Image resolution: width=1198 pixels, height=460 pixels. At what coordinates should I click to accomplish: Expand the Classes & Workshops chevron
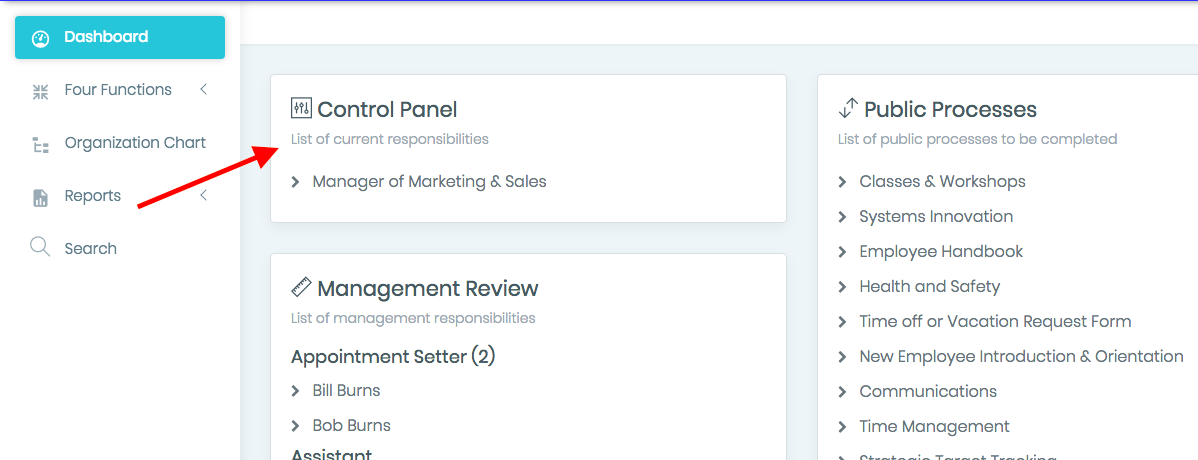click(x=843, y=182)
